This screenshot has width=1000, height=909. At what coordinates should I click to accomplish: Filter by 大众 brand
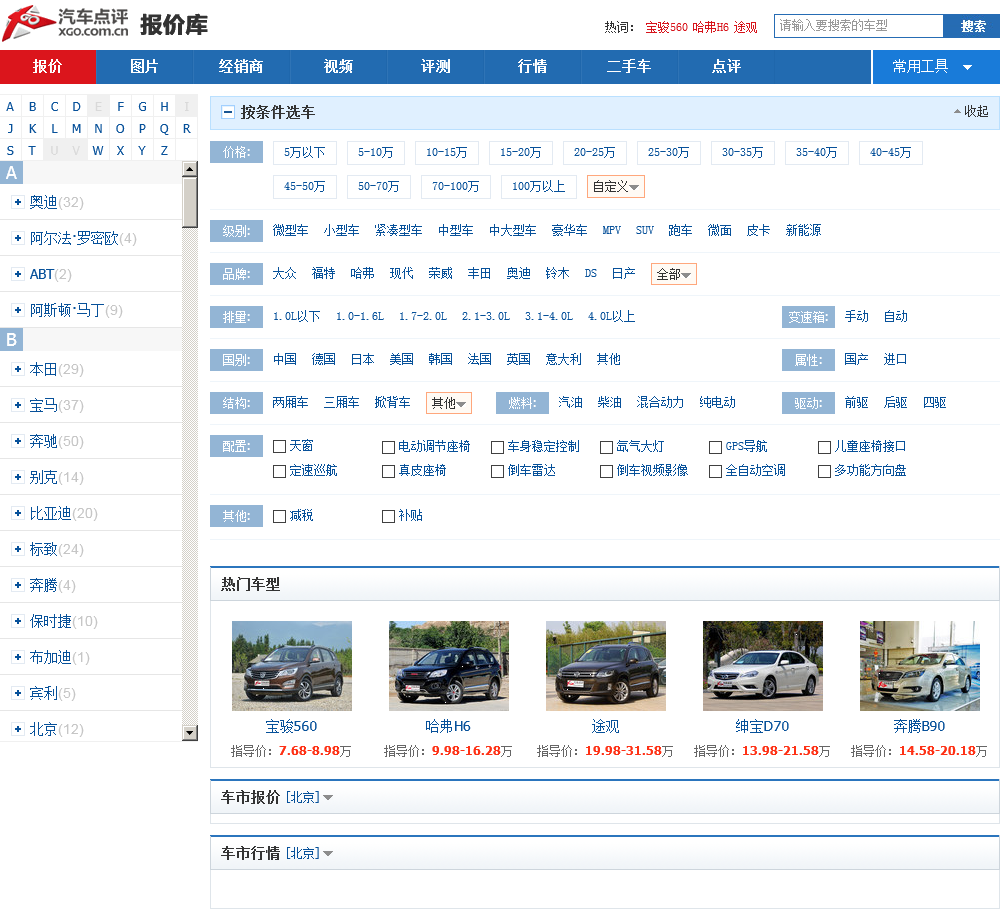coord(284,274)
